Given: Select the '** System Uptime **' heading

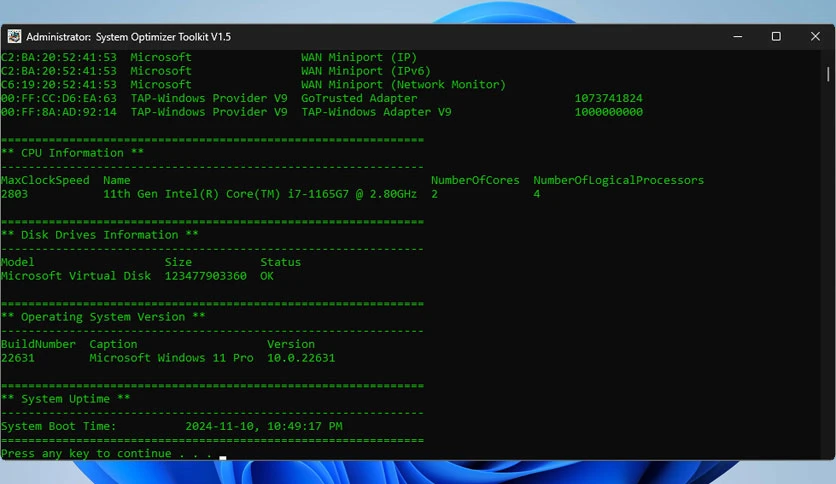Looking at the screenshot, I should coord(66,399).
